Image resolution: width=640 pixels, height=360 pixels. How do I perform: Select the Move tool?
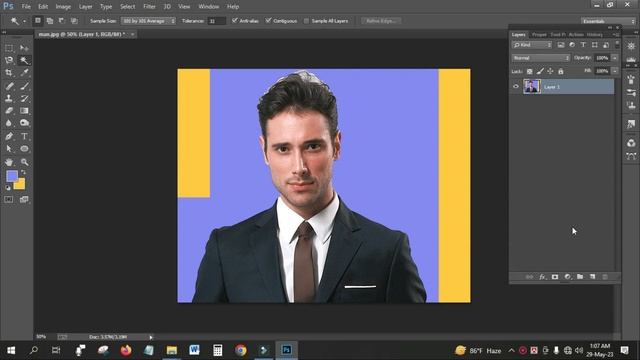(24, 48)
